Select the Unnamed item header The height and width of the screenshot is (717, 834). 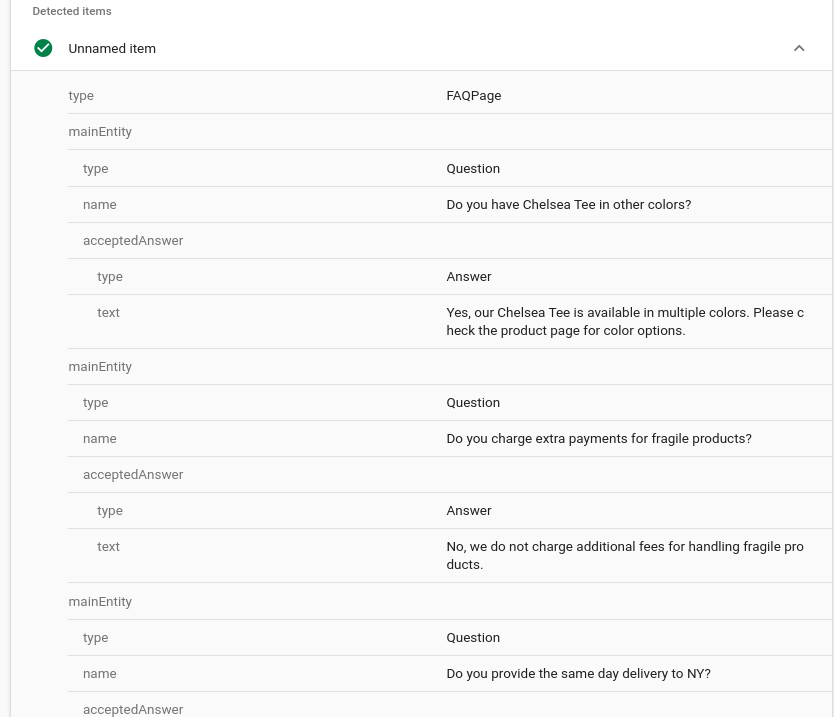pos(112,48)
